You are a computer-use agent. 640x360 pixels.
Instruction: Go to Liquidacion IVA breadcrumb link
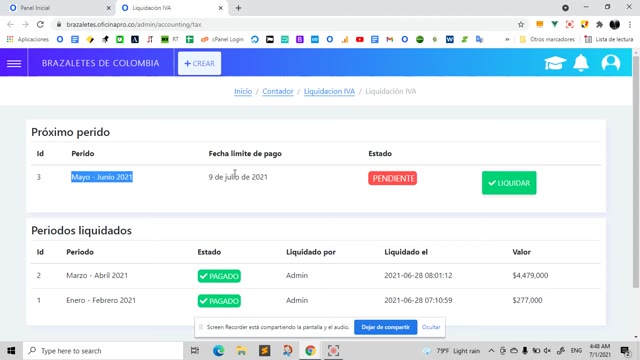(x=329, y=91)
